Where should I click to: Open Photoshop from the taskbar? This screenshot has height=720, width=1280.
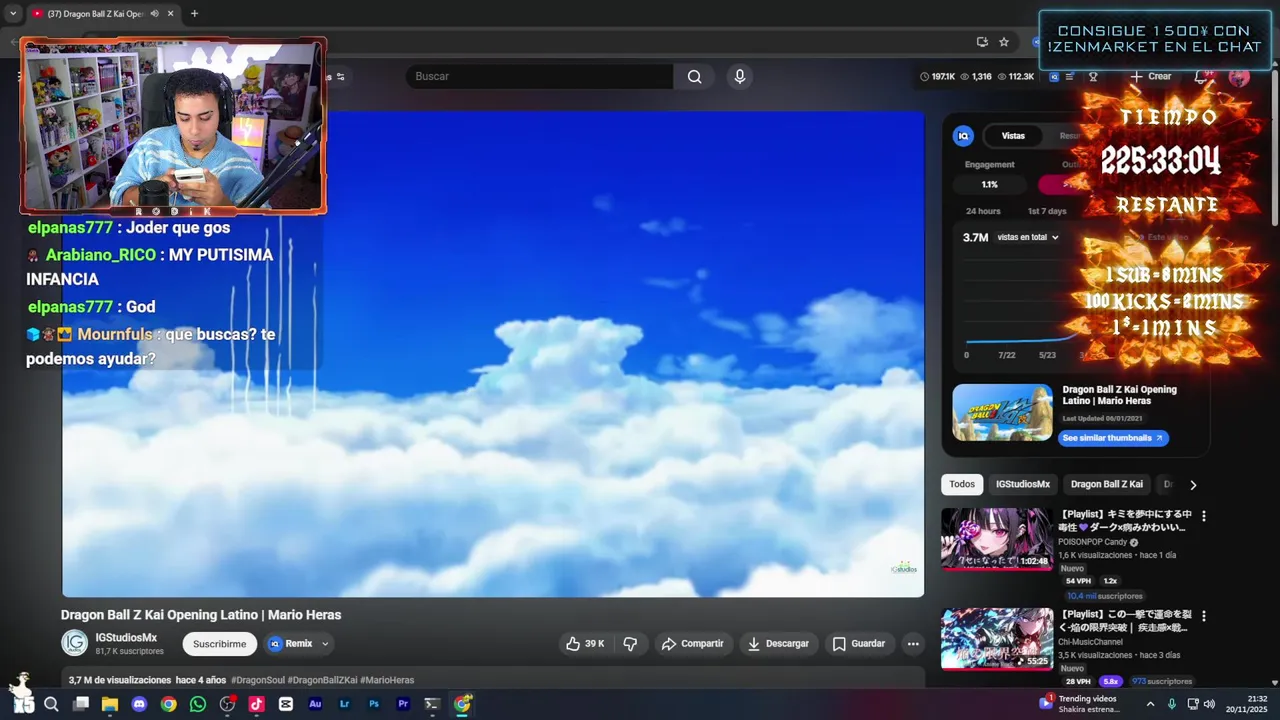point(374,704)
